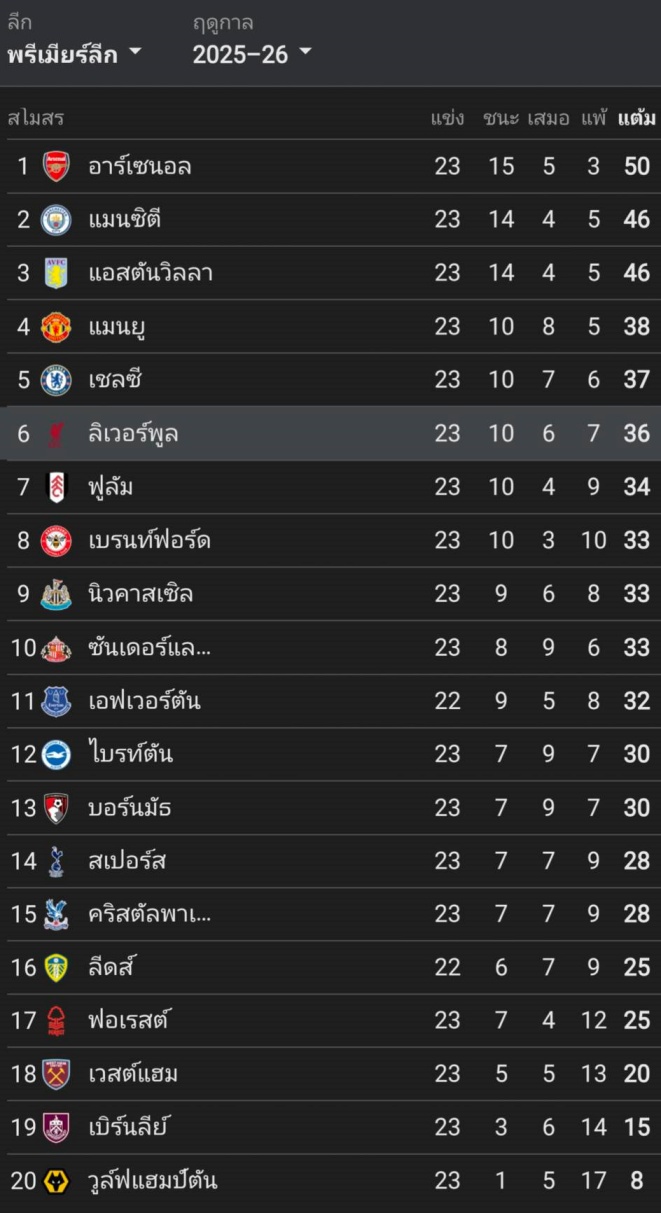Click the Crystal Palace crest icon
Viewport: 661px width, 1213px height.
pos(56,914)
